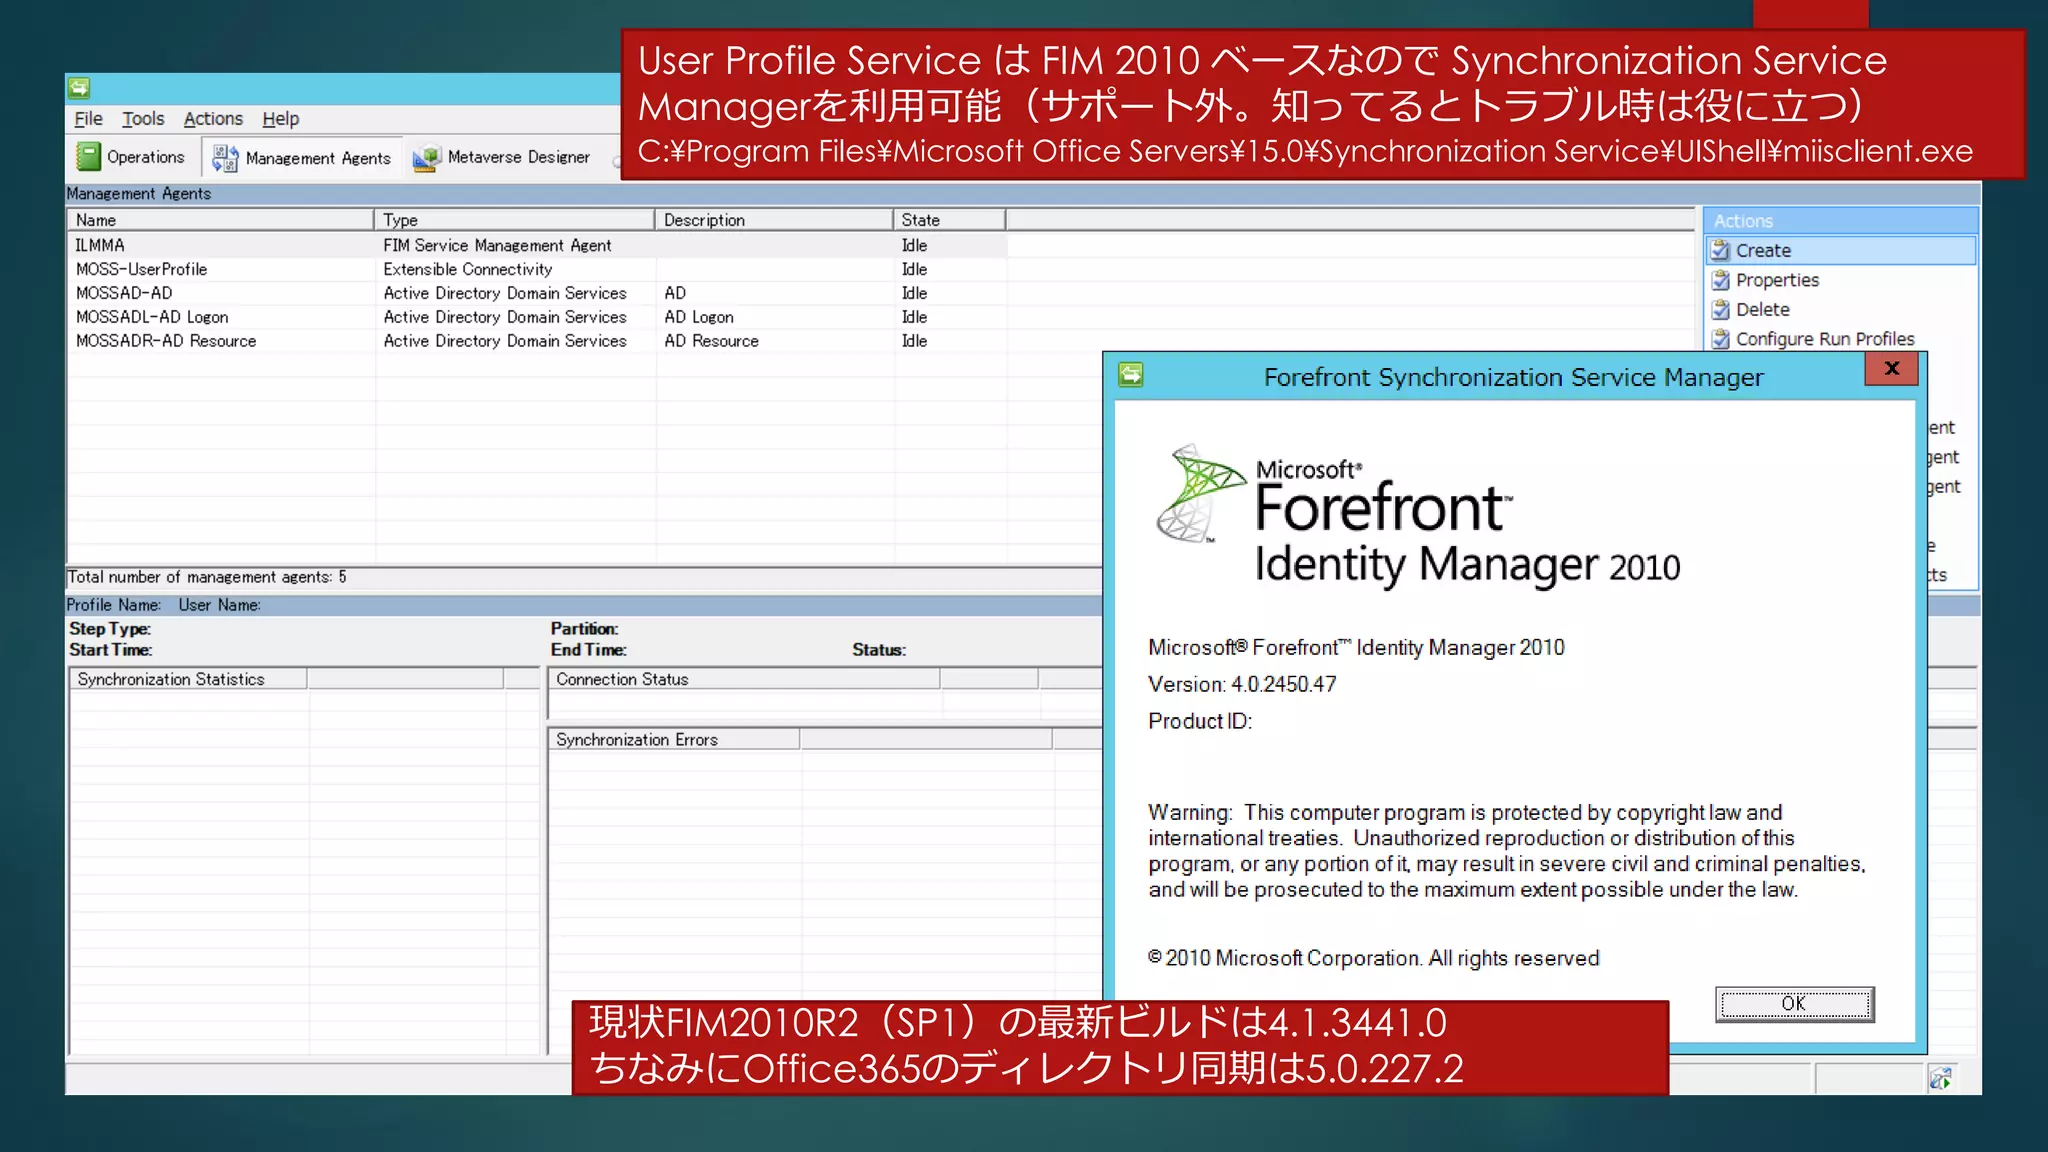Screen dimensions: 2048x1152
Task: Select the MOSS-UserProfile agent row
Action: (x=538, y=269)
